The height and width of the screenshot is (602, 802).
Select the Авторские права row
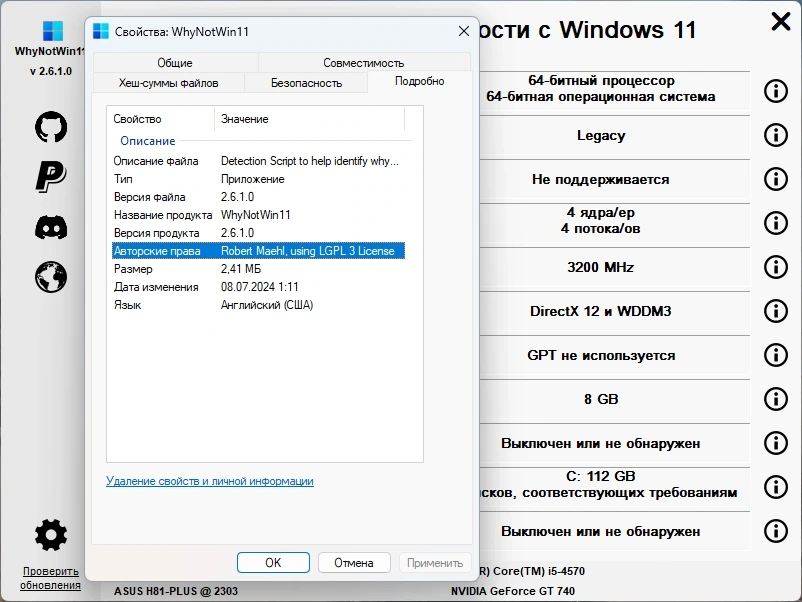[258, 251]
